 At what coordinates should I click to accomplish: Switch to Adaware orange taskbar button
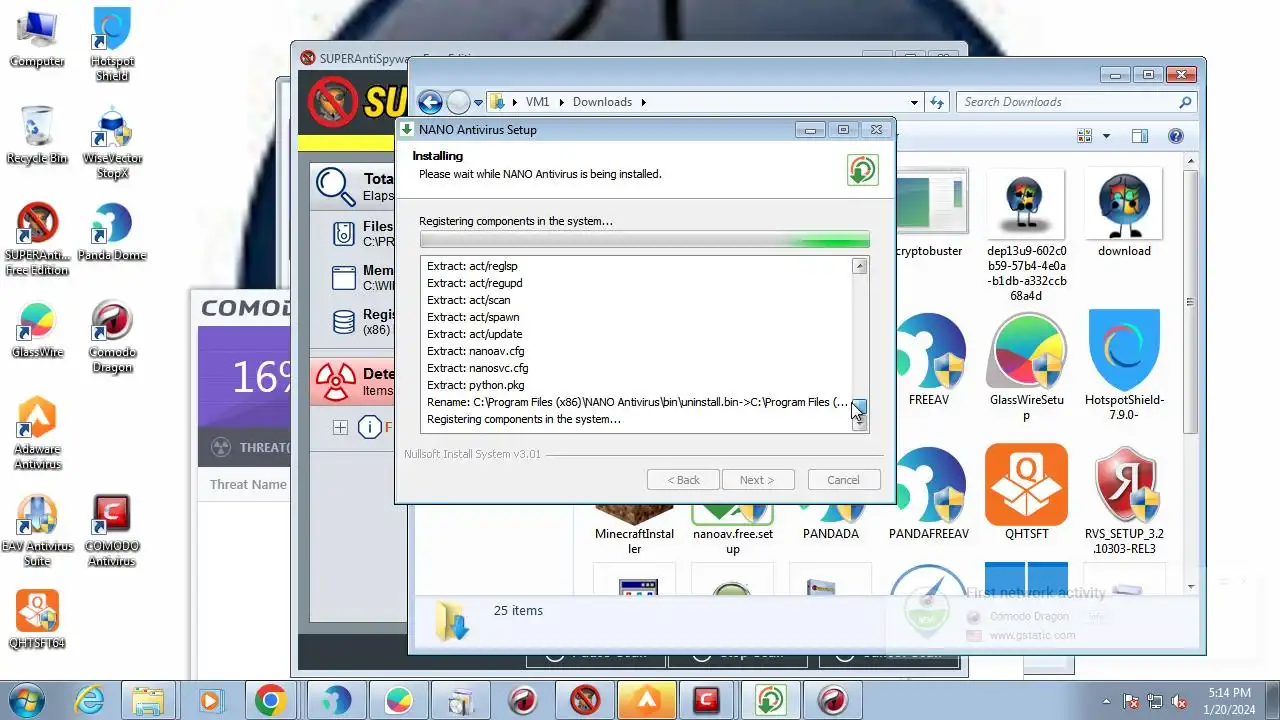[647, 700]
